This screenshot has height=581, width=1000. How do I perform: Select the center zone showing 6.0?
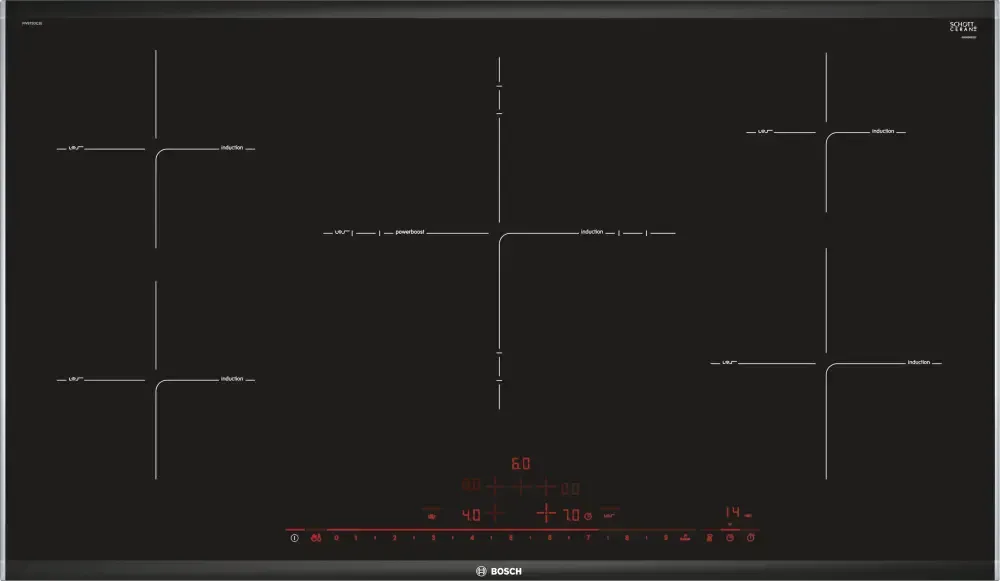coord(520,465)
